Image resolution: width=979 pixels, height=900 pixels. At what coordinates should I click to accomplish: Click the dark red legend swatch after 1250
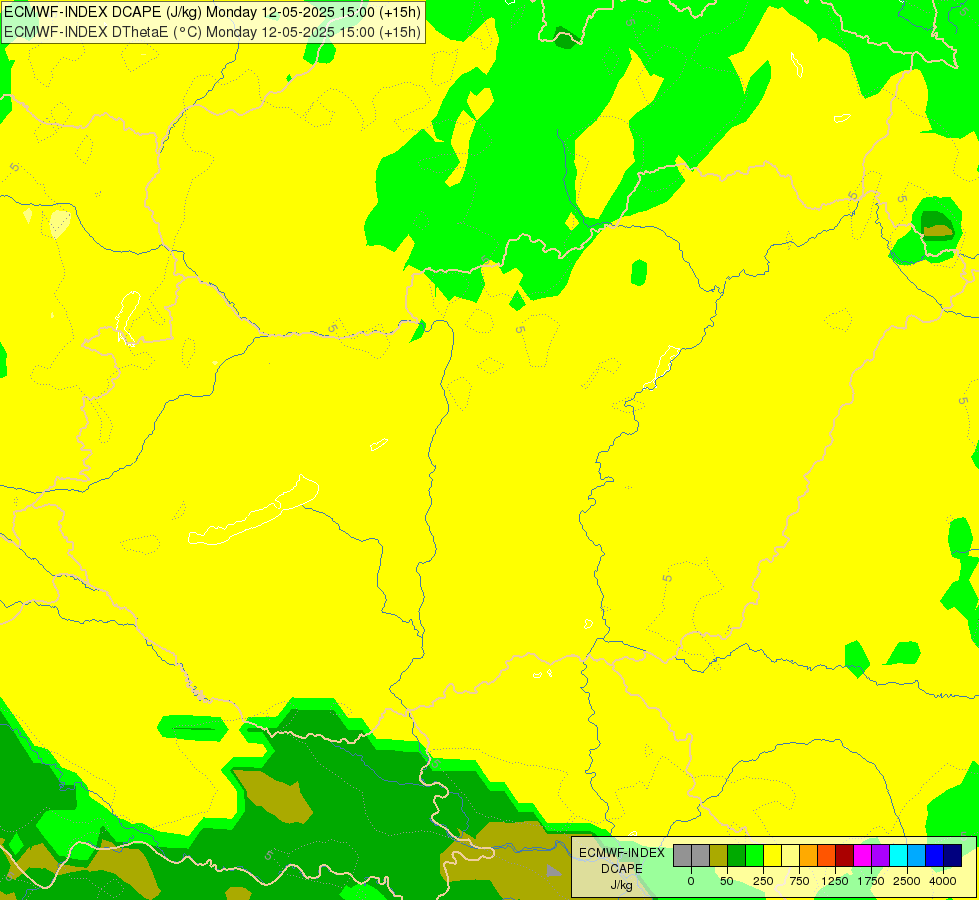[845, 856]
